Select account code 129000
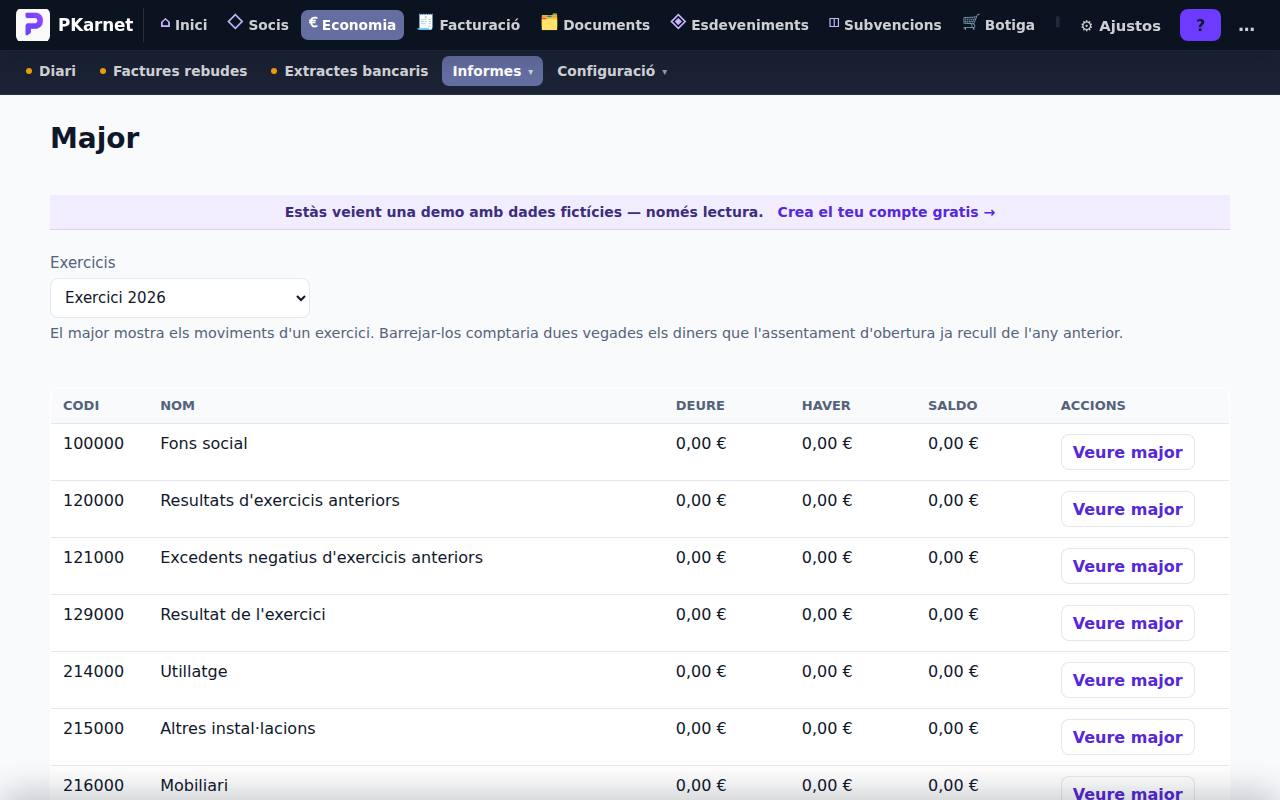Viewport: 1280px width, 800px height. pyautogui.click(x=93, y=614)
